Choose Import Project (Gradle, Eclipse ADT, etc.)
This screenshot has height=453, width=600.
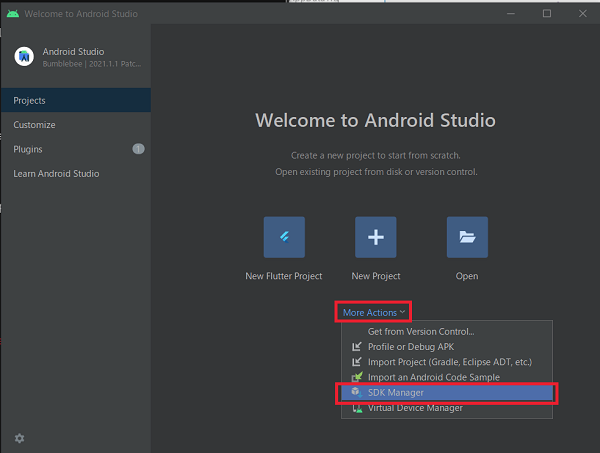click(x=447, y=362)
